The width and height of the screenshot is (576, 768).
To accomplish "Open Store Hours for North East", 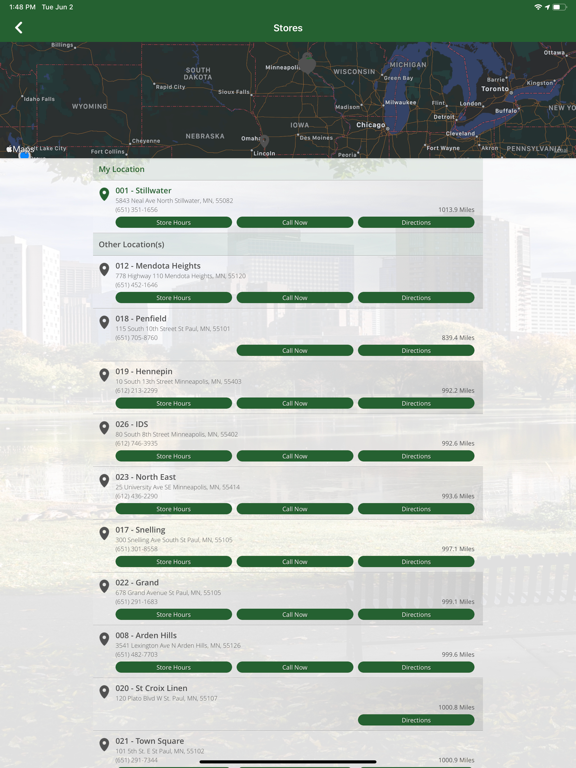I will tap(173, 509).
